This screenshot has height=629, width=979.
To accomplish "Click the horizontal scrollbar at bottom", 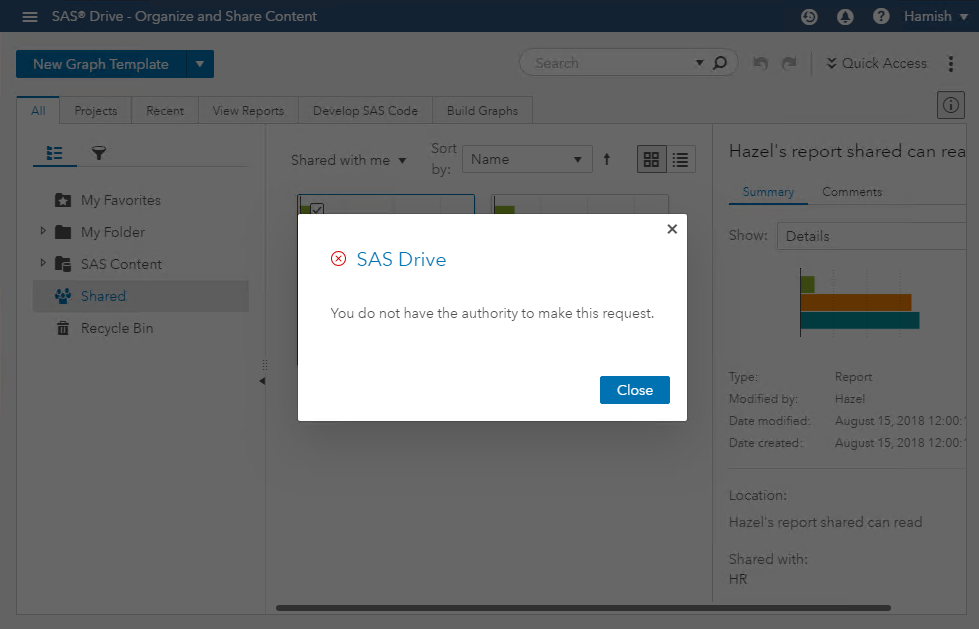I will [x=583, y=608].
